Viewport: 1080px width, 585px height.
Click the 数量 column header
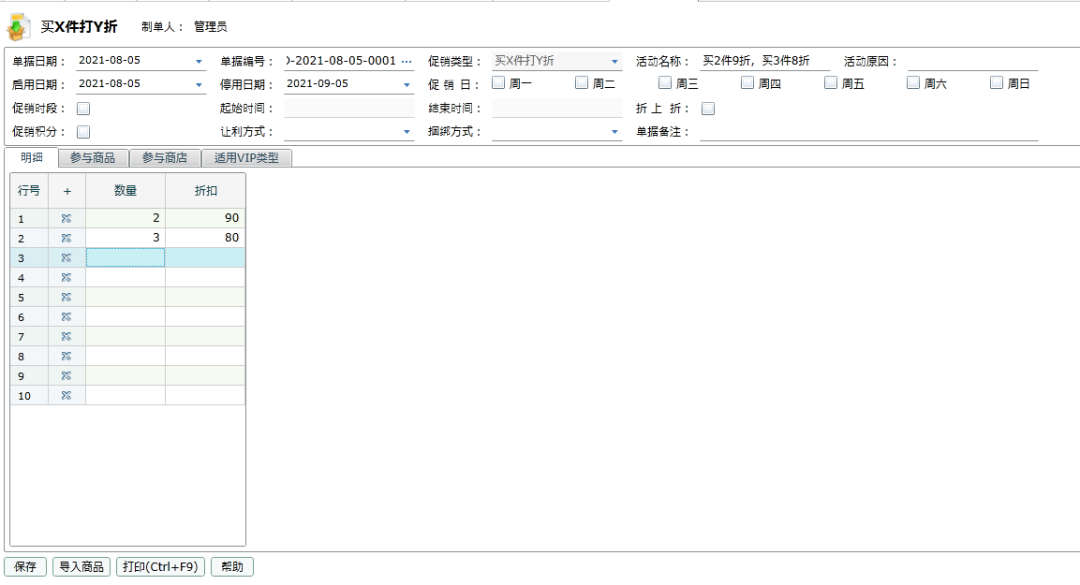tap(125, 191)
